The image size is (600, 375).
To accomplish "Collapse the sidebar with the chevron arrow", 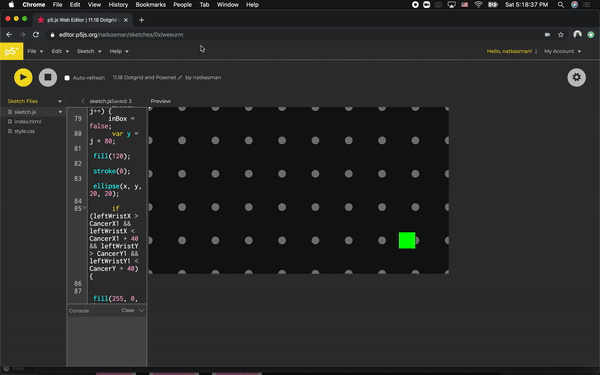I will (x=83, y=101).
